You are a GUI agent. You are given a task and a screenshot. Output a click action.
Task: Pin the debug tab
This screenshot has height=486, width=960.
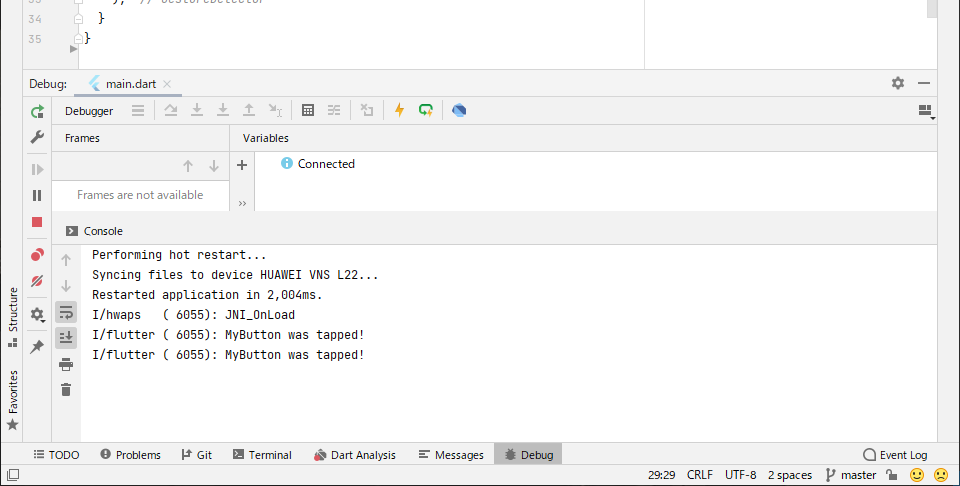[x=37, y=346]
